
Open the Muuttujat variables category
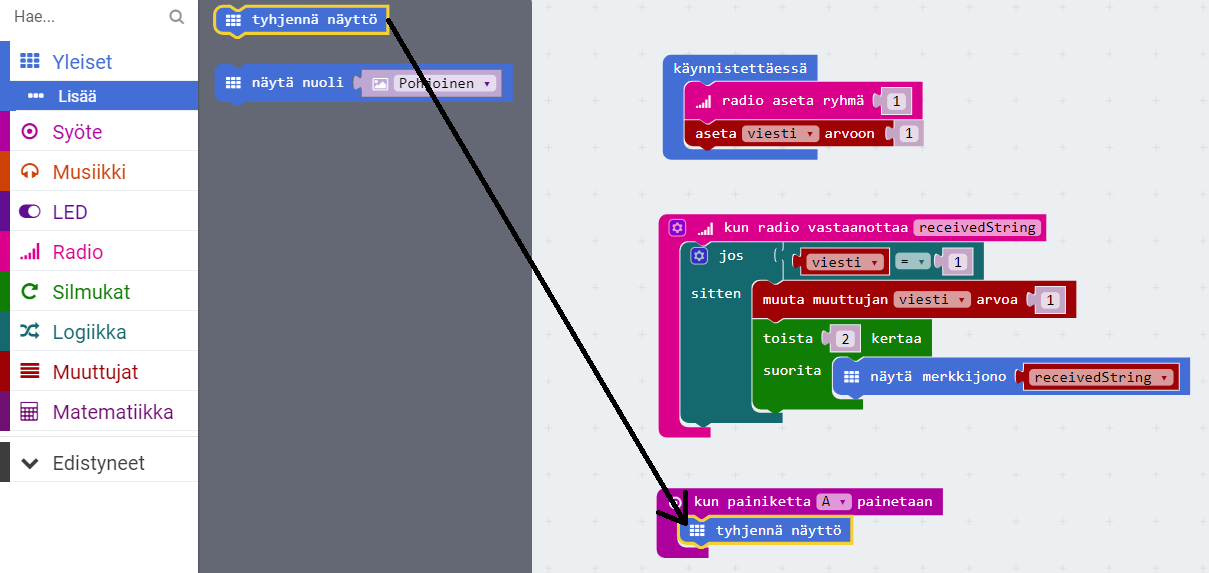[x=95, y=372]
